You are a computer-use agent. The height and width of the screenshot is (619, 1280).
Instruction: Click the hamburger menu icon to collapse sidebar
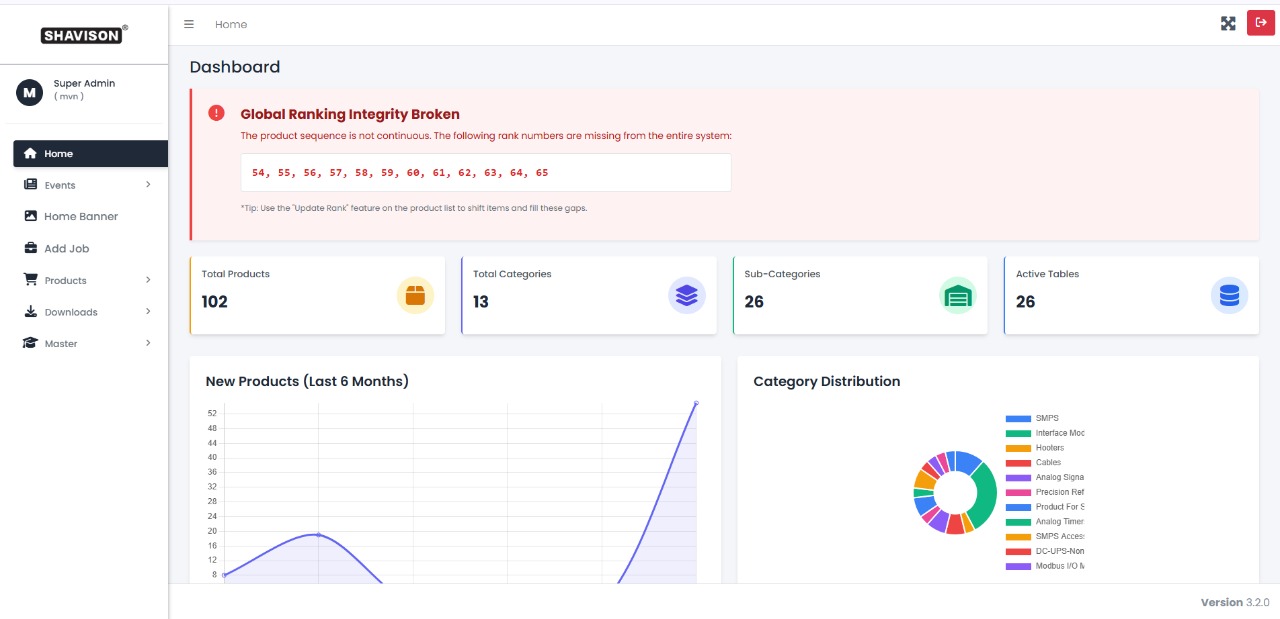189,24
